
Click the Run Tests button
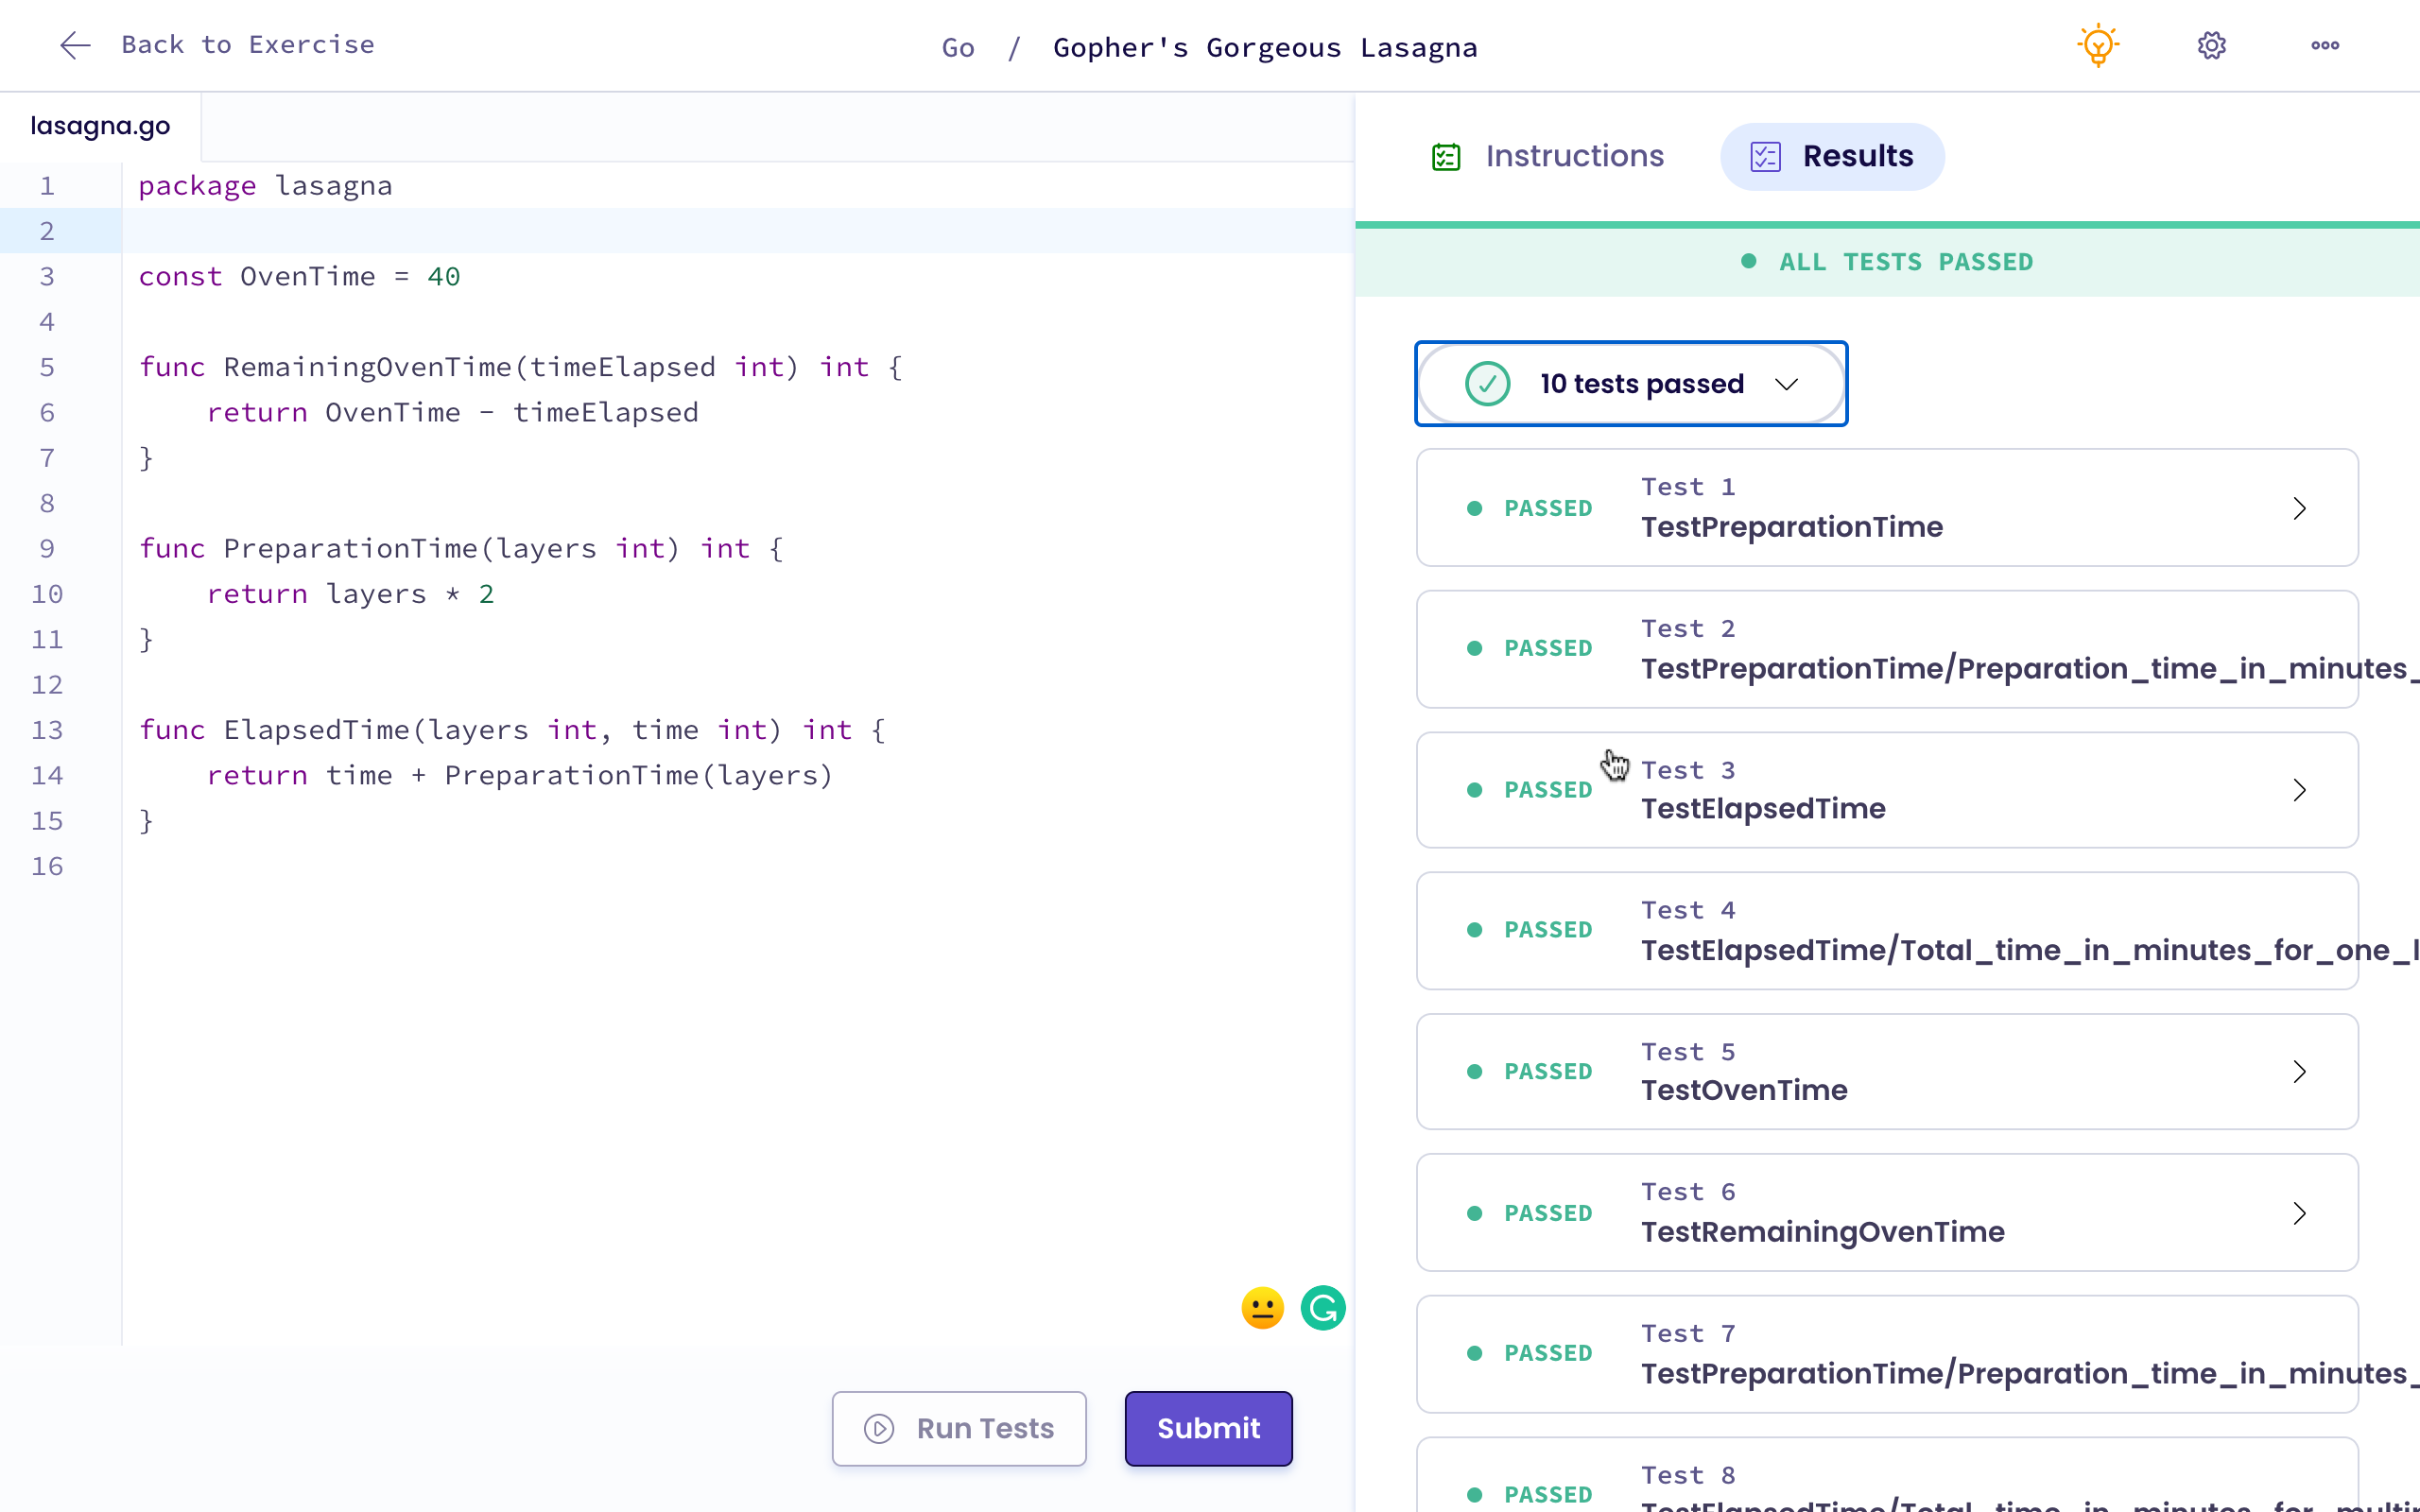(x=959, y=1428)
